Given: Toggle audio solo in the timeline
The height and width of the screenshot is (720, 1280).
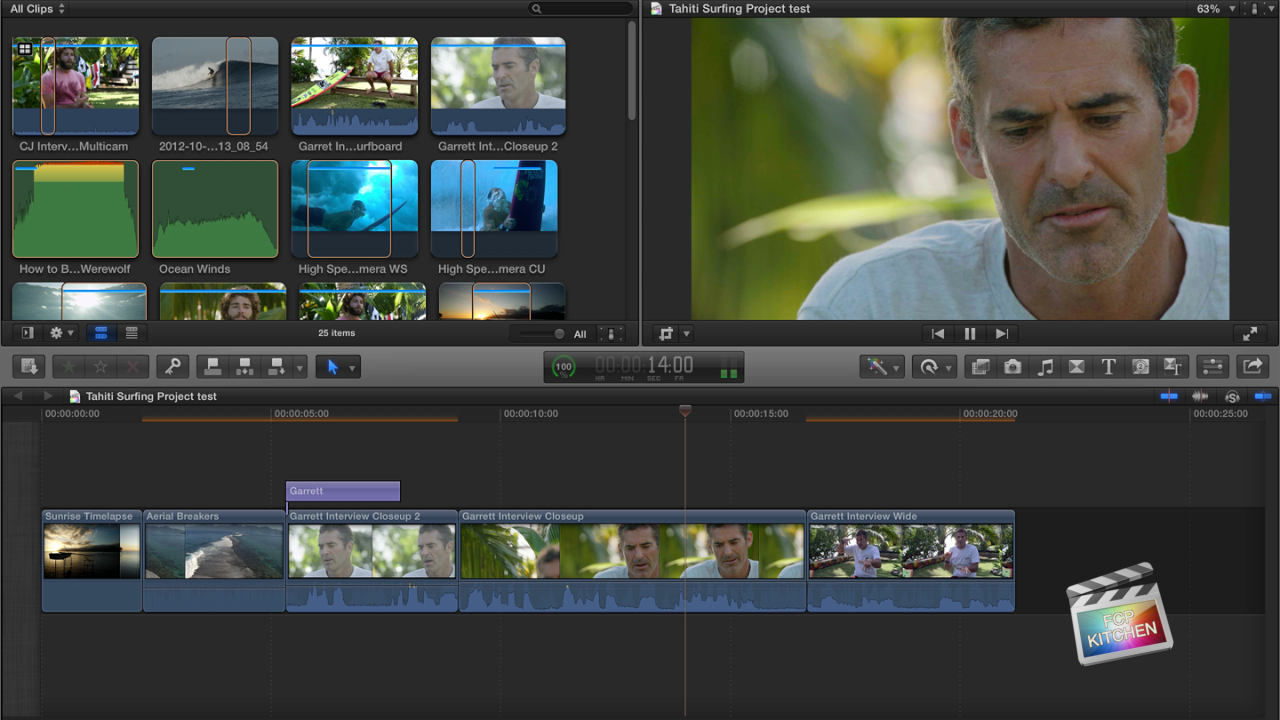Looking at the screenshot, I should pyautogui.click(x=1231, y=396).
